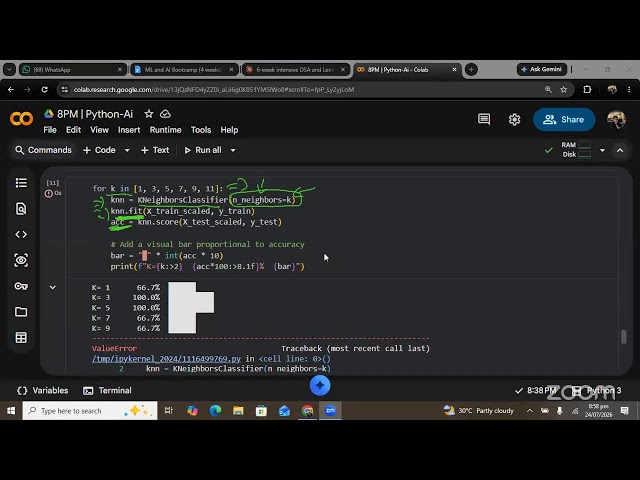This screenshot has width=640, height=480.
Task: Open the Terminal panel at bottom
Action: pos(107,391)
